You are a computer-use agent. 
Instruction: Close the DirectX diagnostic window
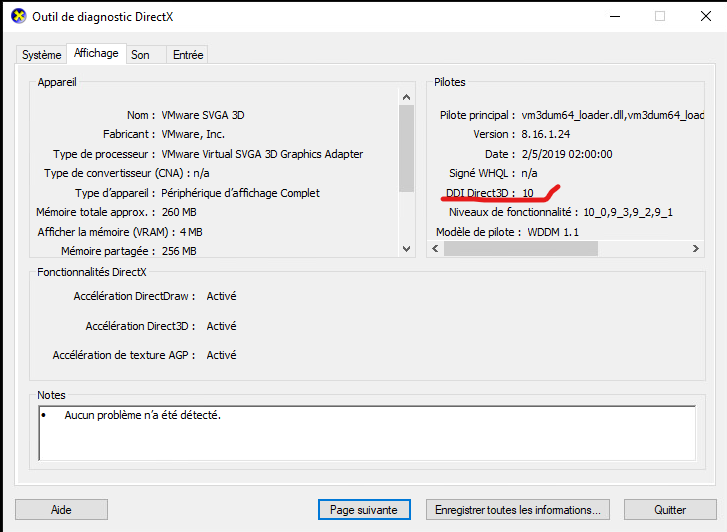pyautogui.click(x=706, y=16)
